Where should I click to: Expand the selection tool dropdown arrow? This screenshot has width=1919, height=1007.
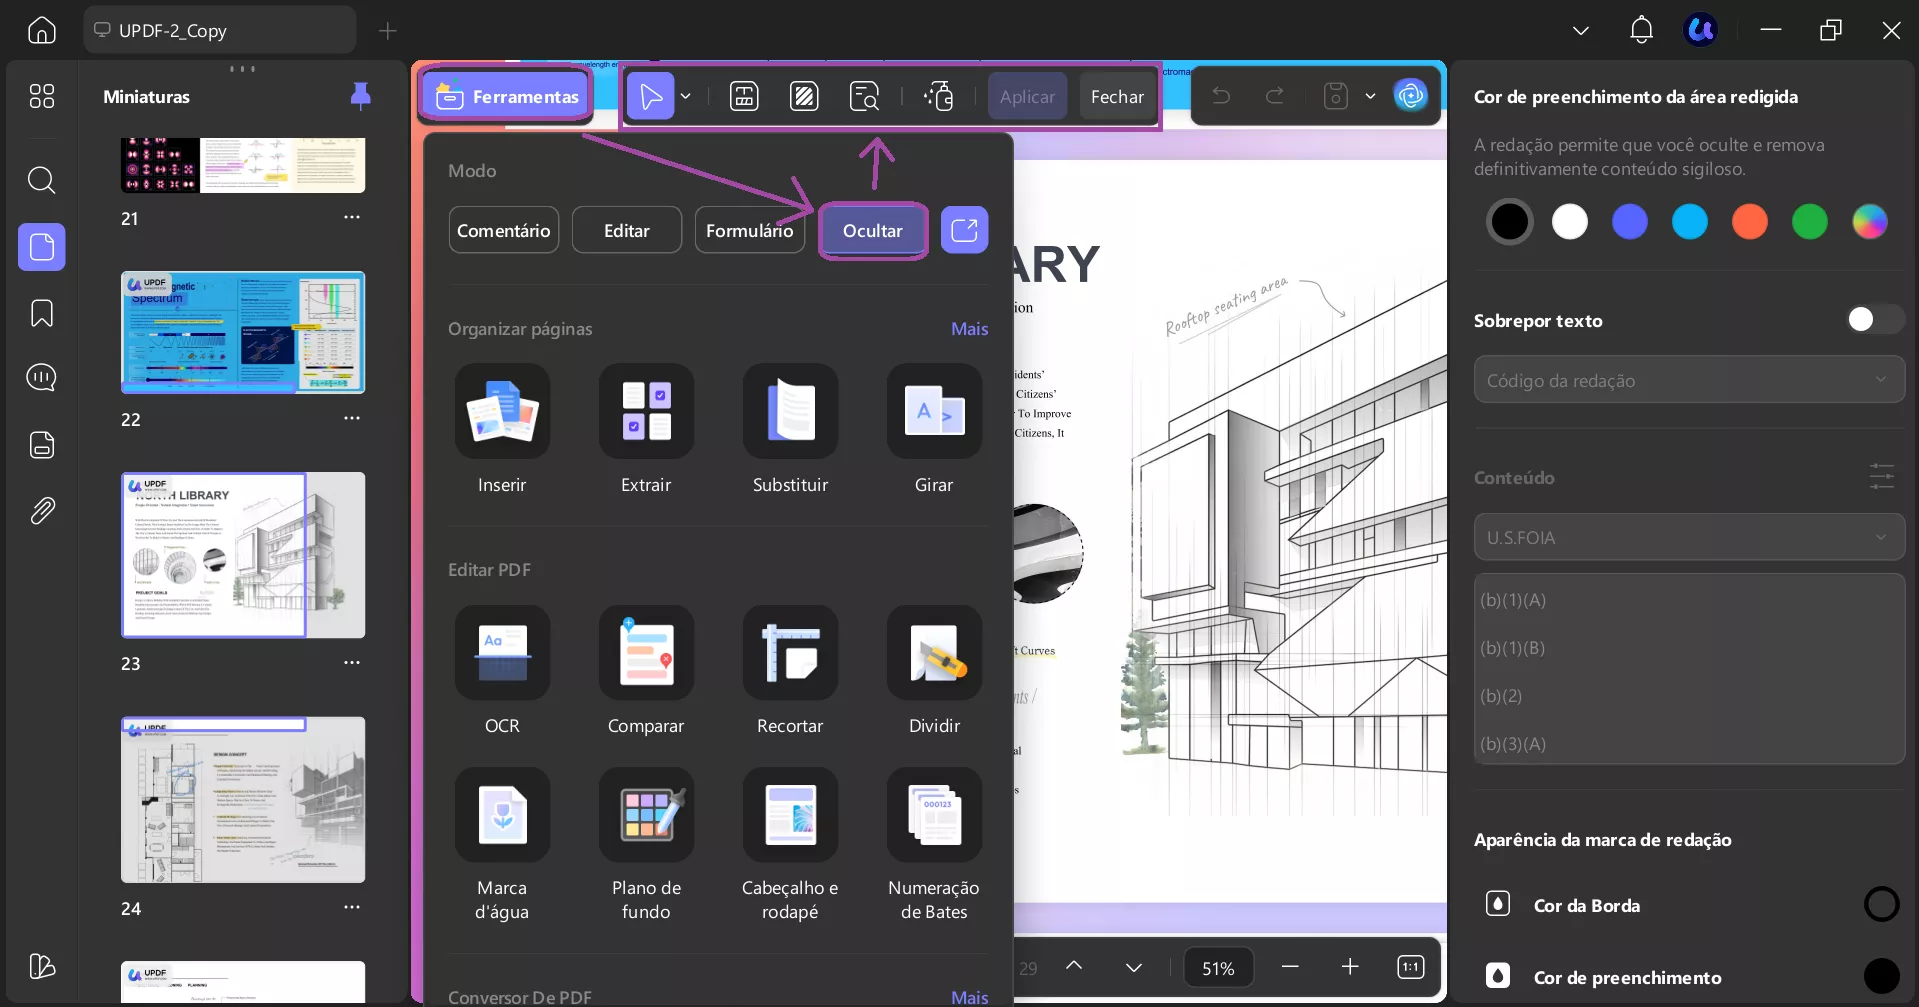(686, 96)
